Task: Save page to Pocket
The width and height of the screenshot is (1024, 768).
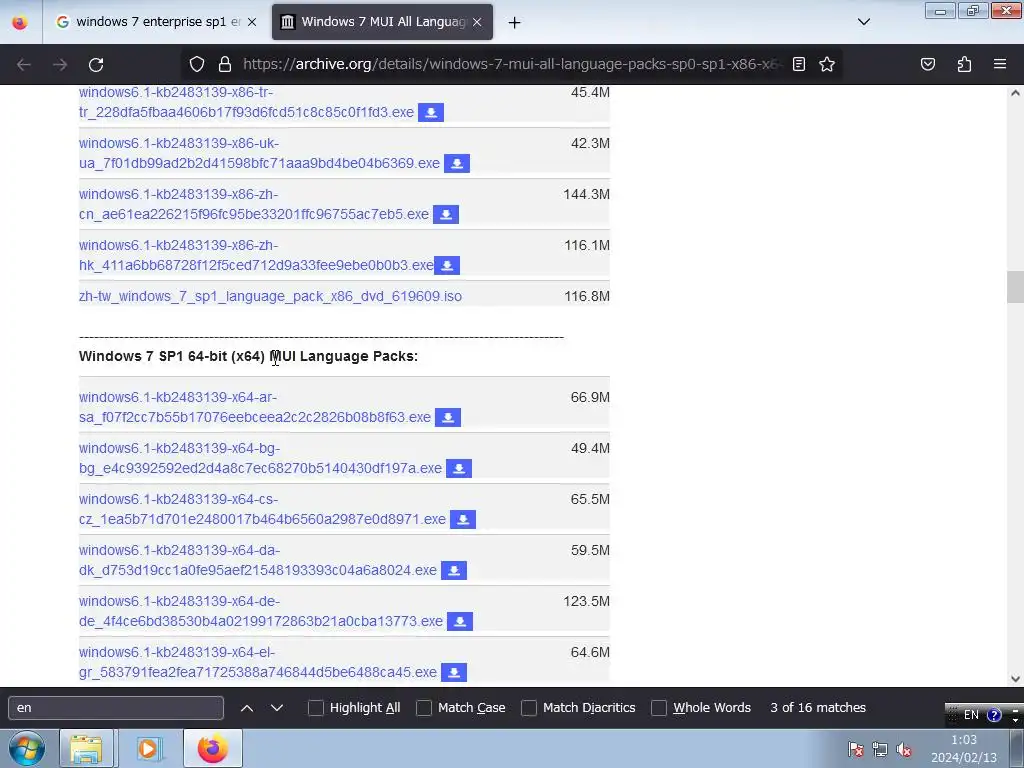Action: [927, 64]
